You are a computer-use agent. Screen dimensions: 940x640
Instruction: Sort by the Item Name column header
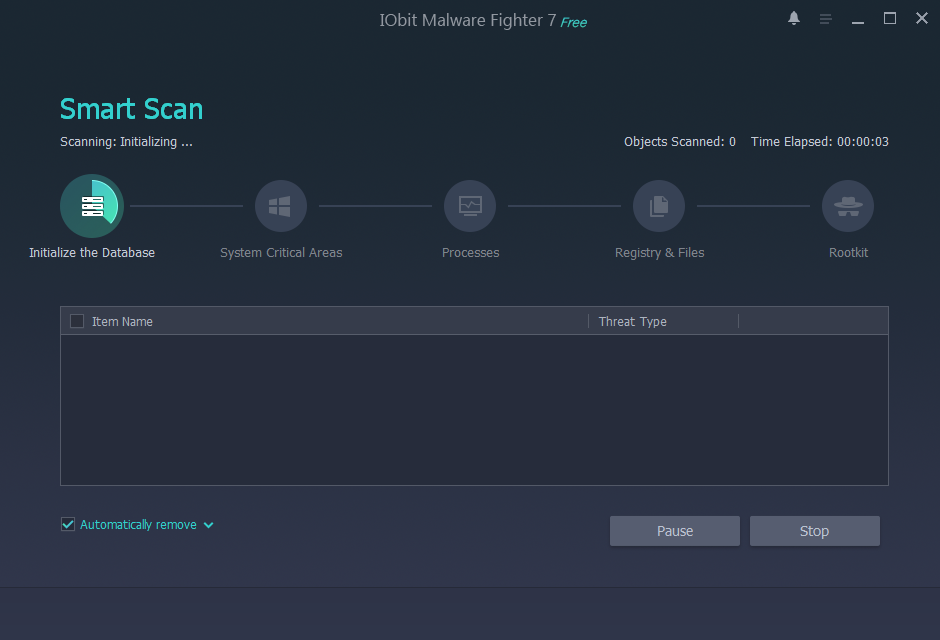(x=122, y=322)
